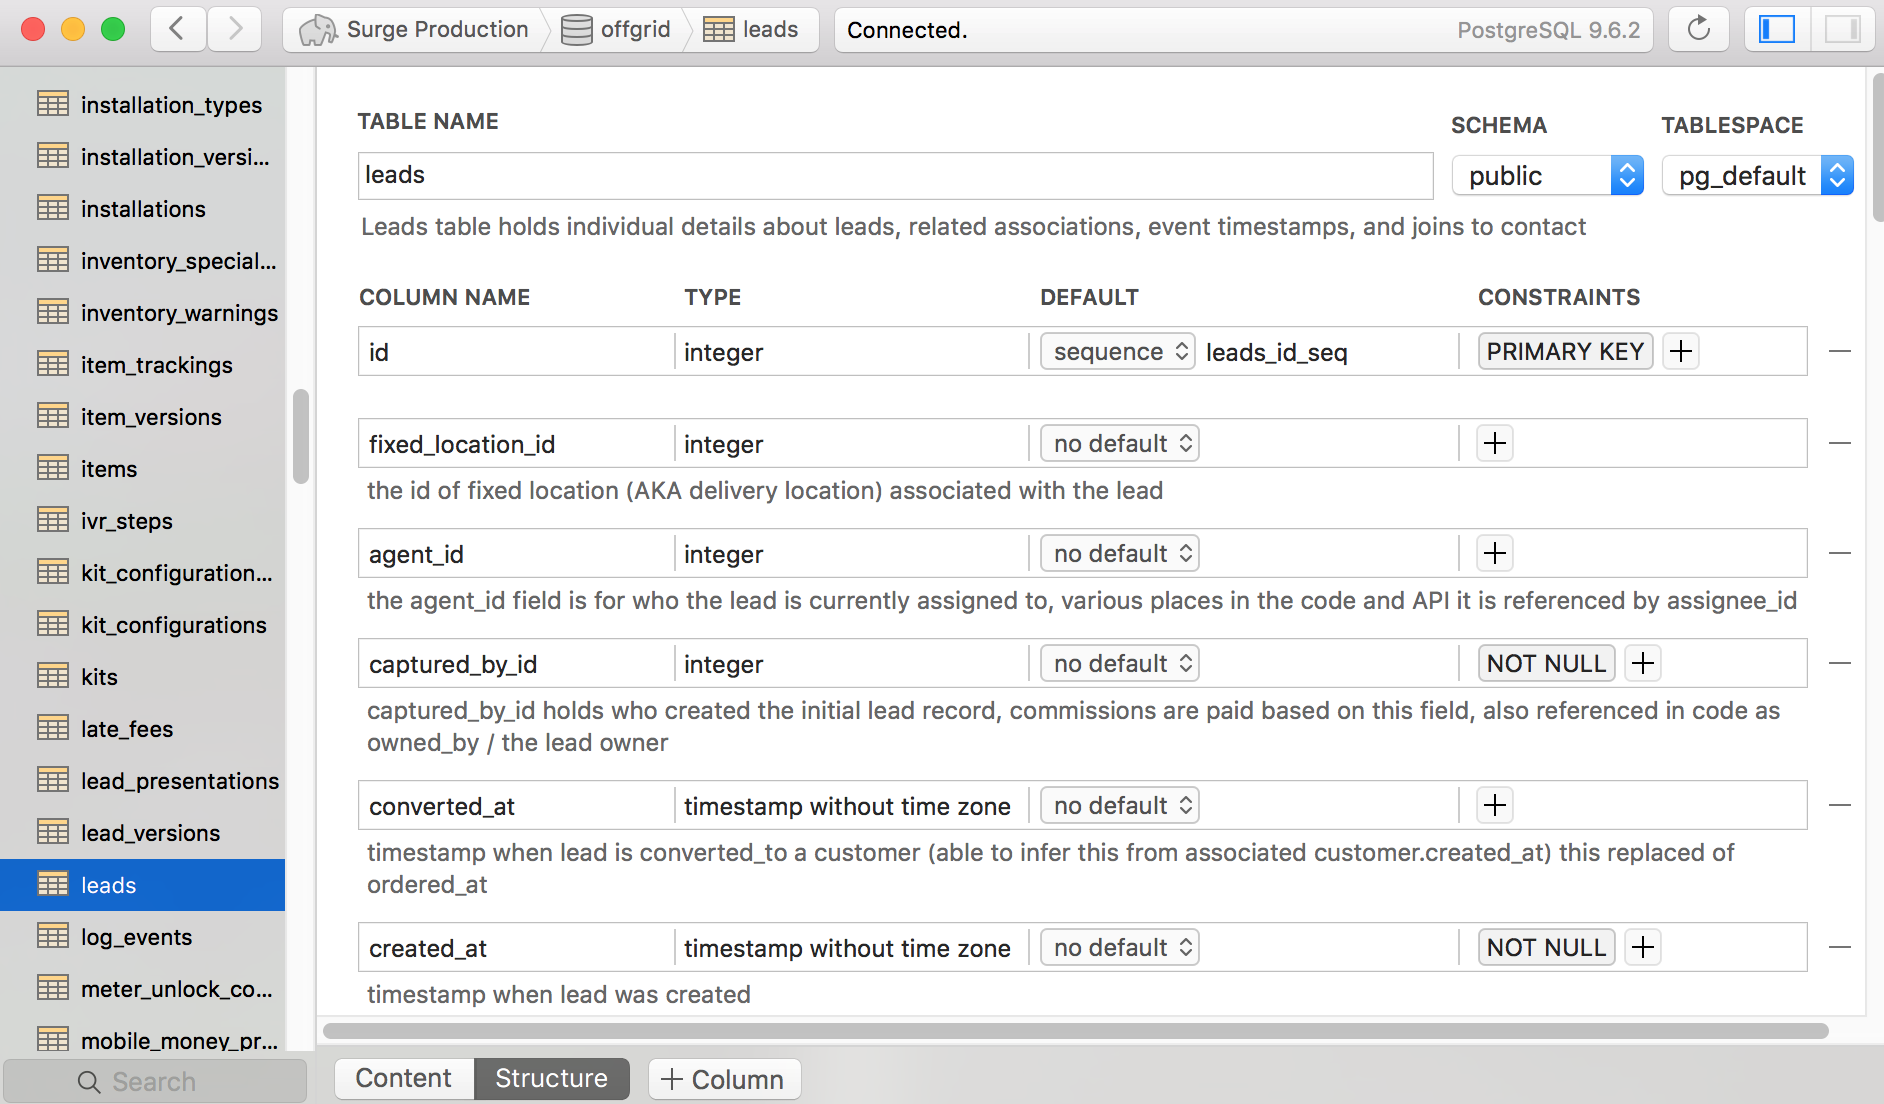Select the ivr_steps table
The width and height of the screenshot is (1884, 1104).
143,520
